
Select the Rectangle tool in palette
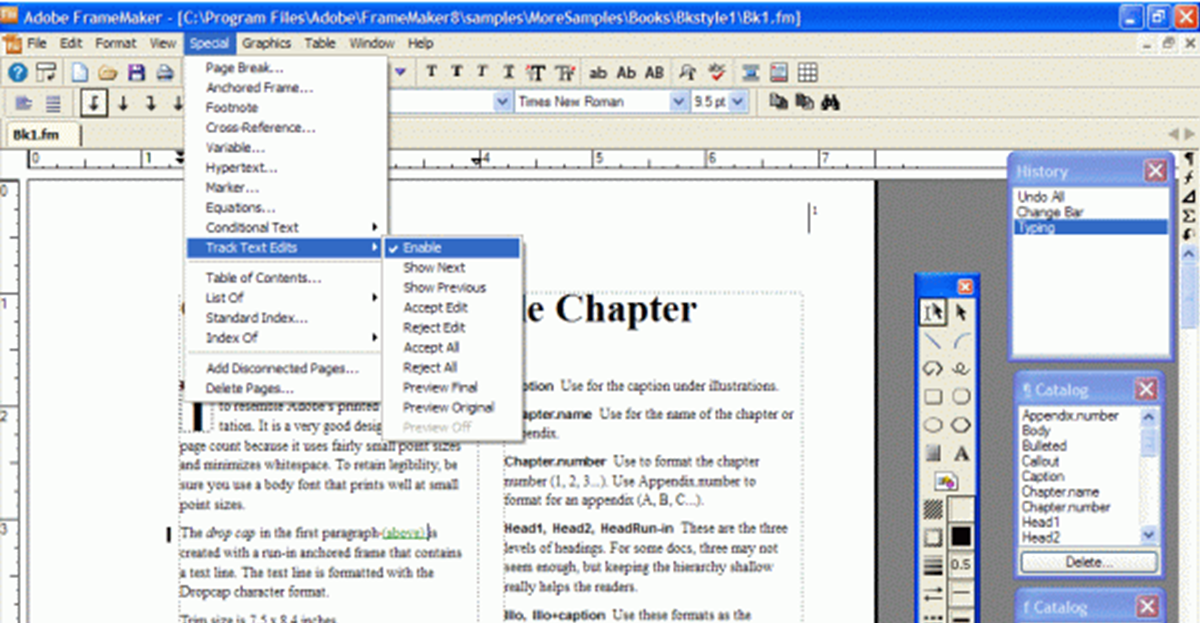(932, 397)
